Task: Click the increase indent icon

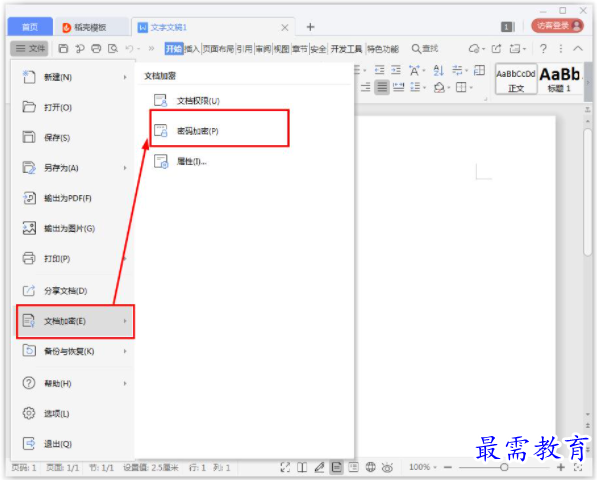Action: (396, 70)
